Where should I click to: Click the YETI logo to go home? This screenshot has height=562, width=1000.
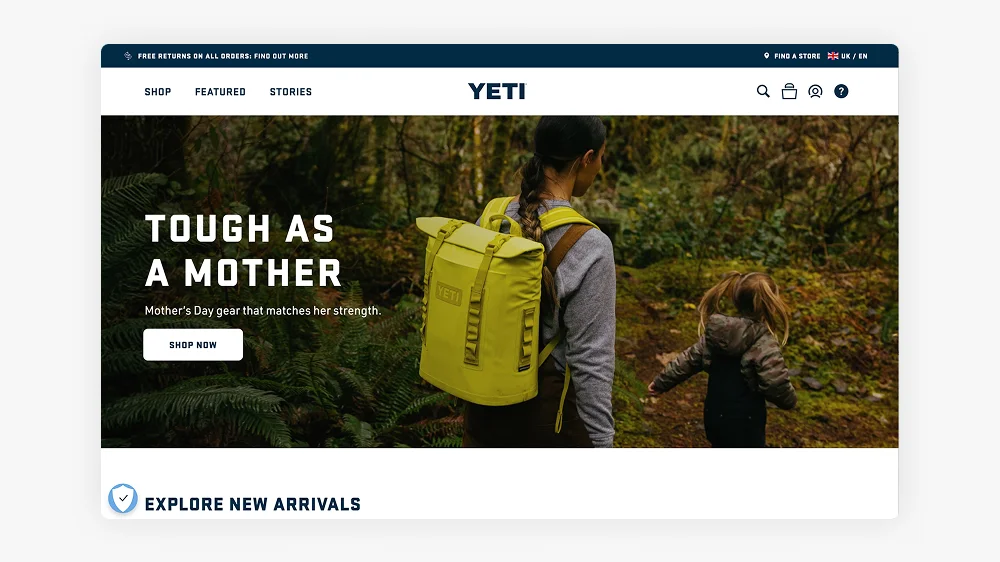tap(497, 91)
